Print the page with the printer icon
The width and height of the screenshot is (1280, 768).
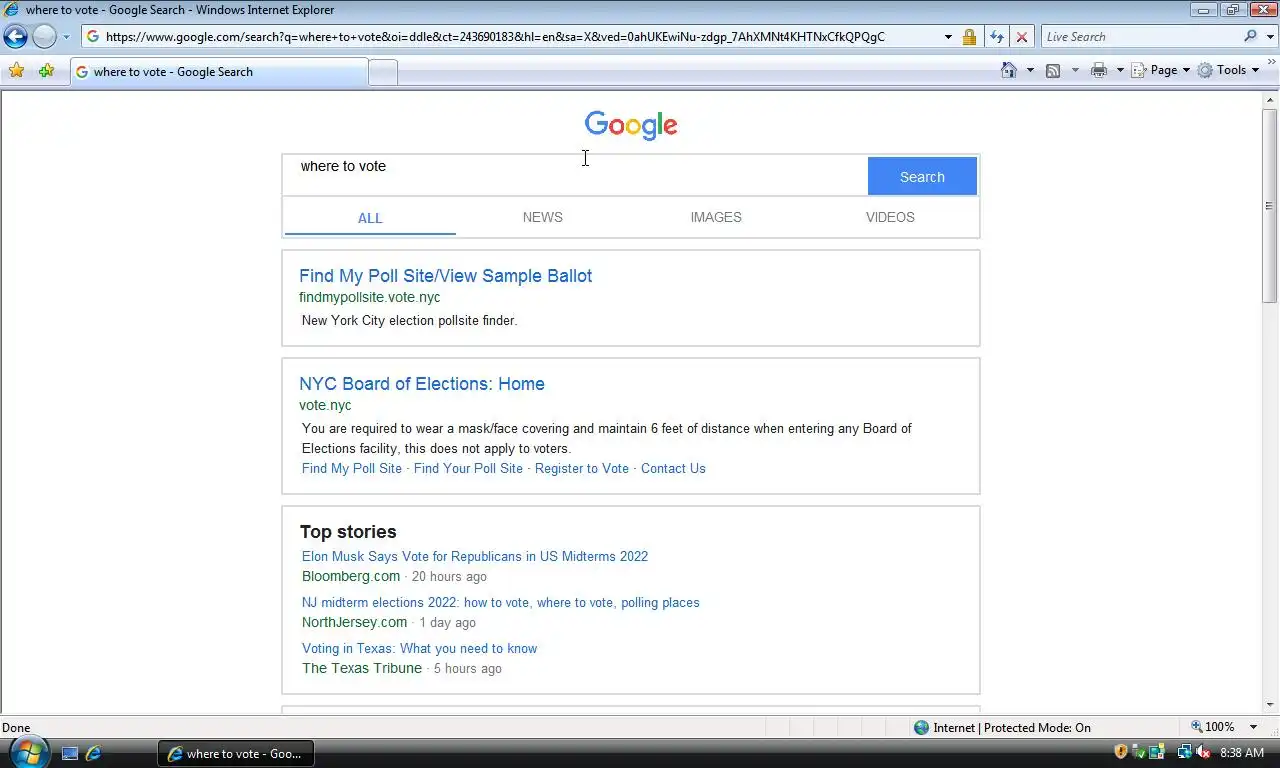pyautogui.click(x=1099, y=70)
